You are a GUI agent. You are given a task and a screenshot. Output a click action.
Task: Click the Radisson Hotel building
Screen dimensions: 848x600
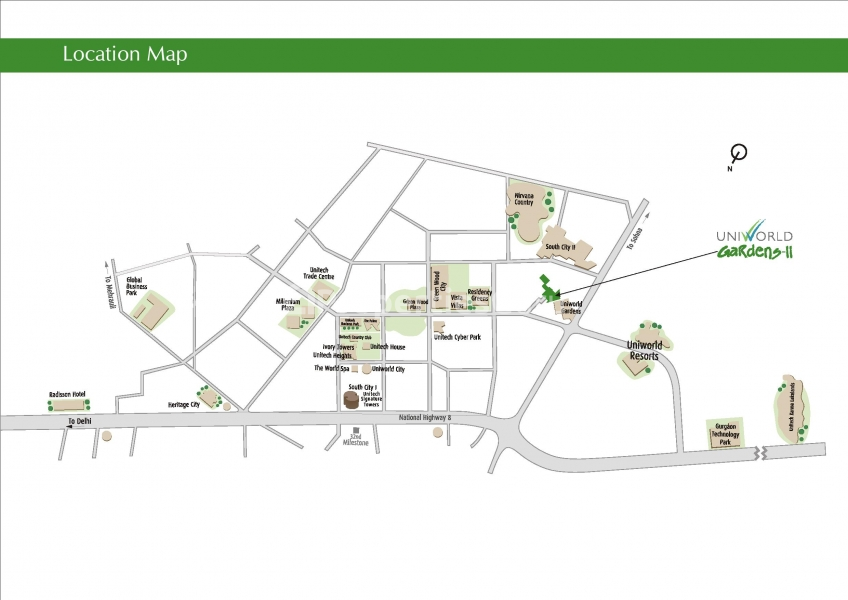point(68,405)
